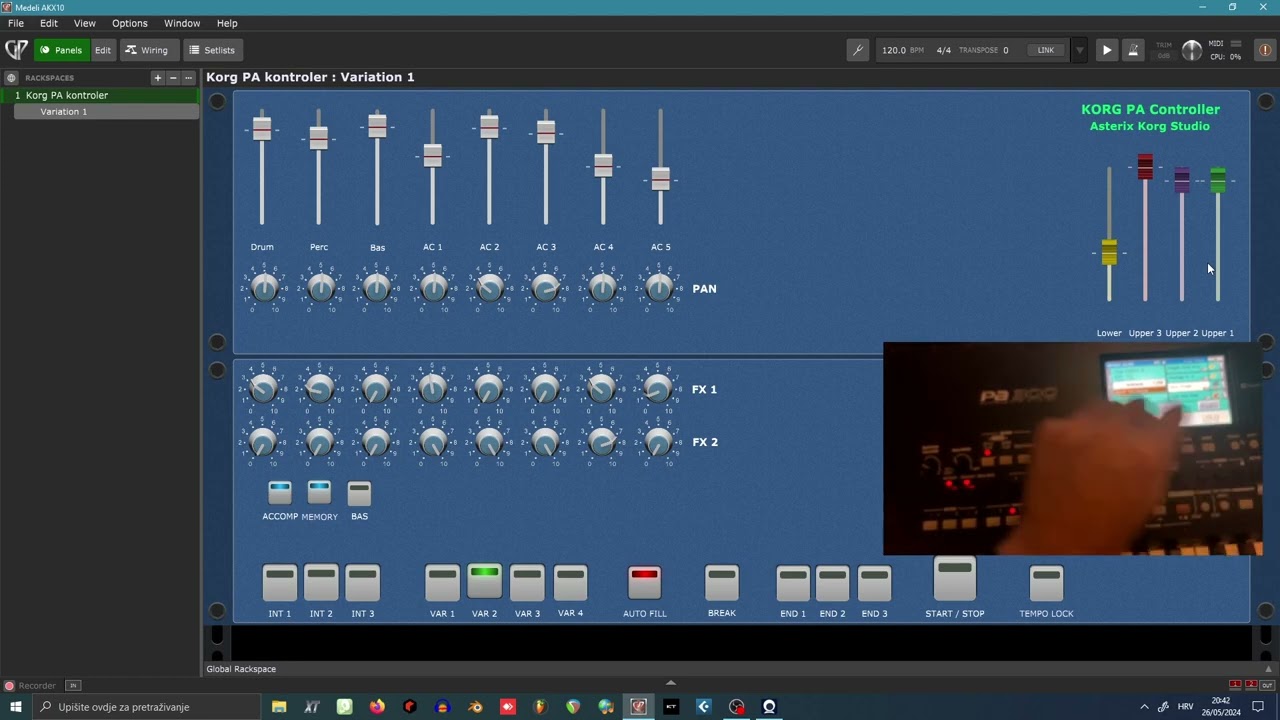Click the purple Upper 2 fader handle
The image size is (1280, 720).
tap(1182, 180)
